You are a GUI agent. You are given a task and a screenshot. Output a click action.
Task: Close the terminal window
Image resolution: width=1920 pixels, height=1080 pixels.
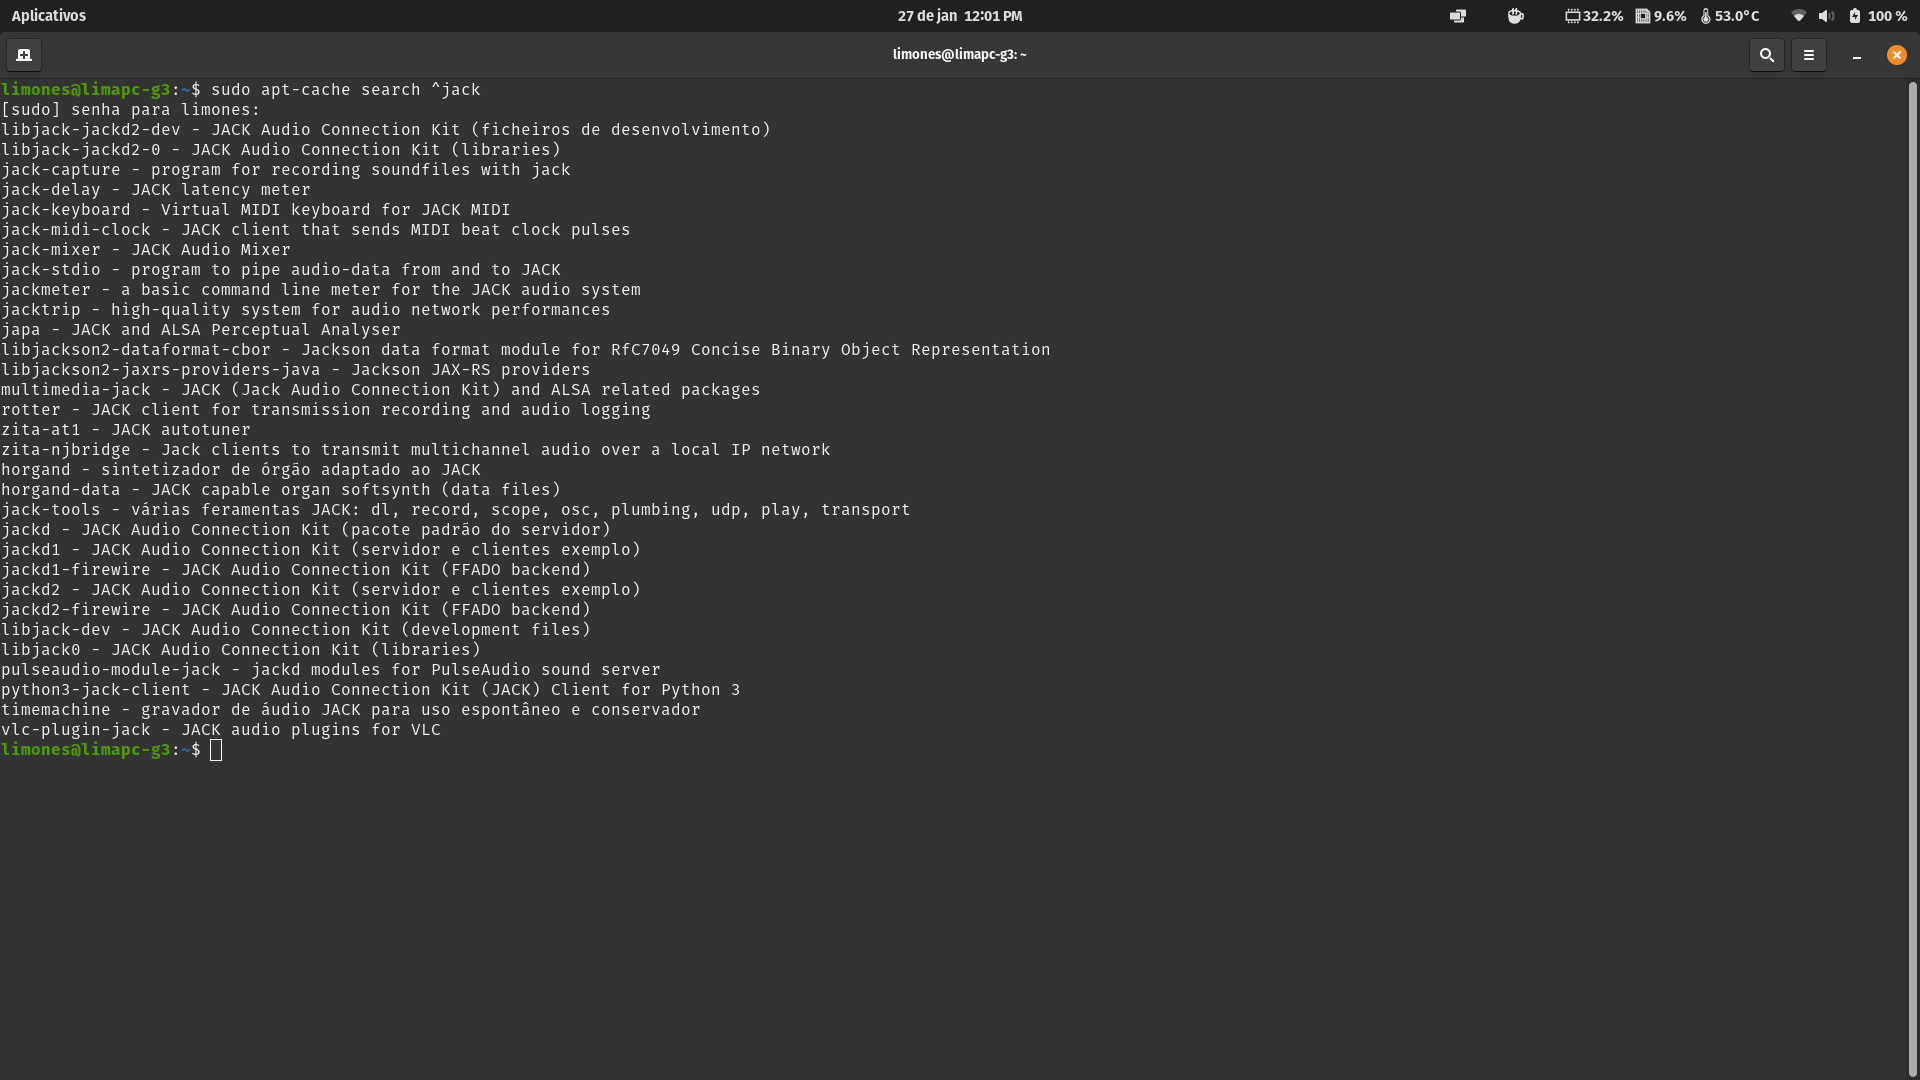[x=1896, y=55]
